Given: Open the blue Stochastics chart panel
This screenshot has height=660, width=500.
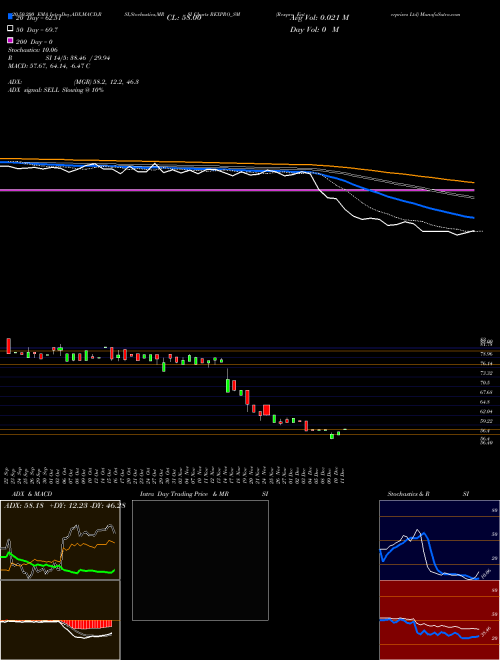Looking at the screenshot, I should tap(439, 540).
